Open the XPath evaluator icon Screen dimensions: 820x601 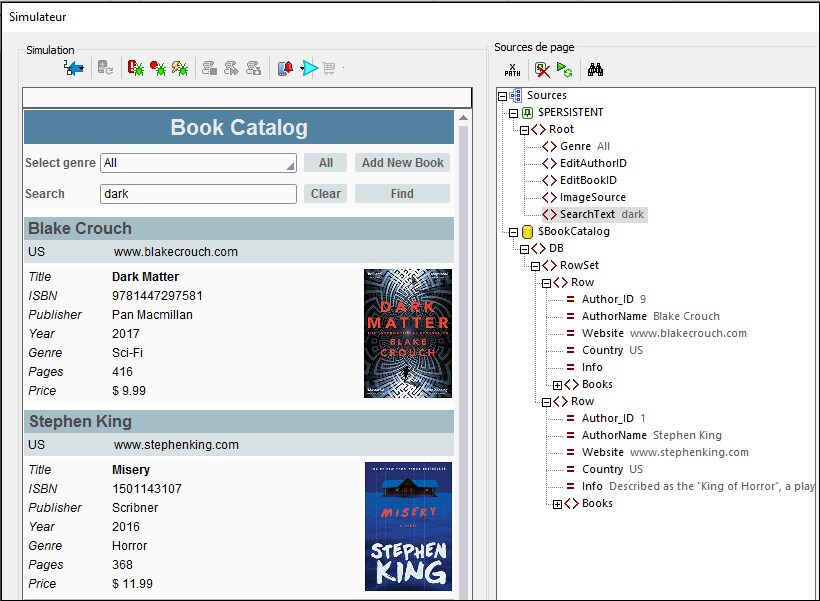512,69
